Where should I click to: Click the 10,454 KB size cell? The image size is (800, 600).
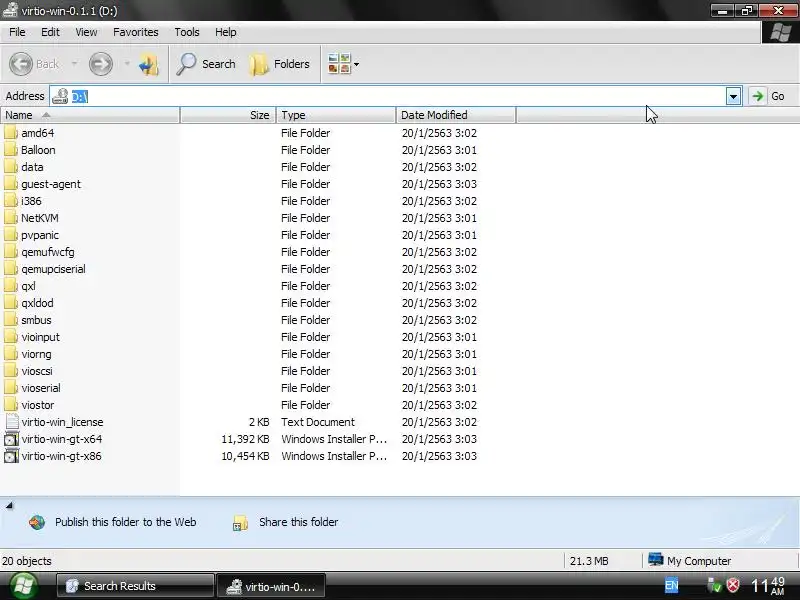245,456
